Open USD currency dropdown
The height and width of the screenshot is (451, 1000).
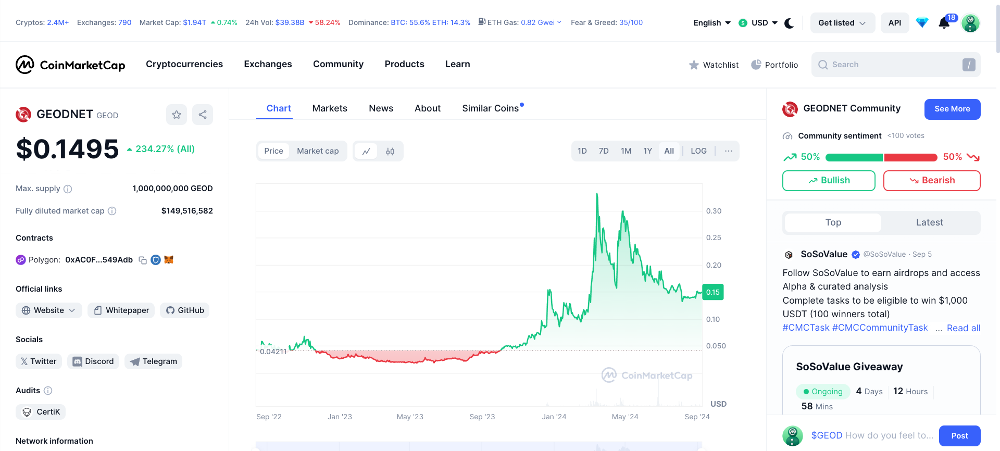click(758, 23)
